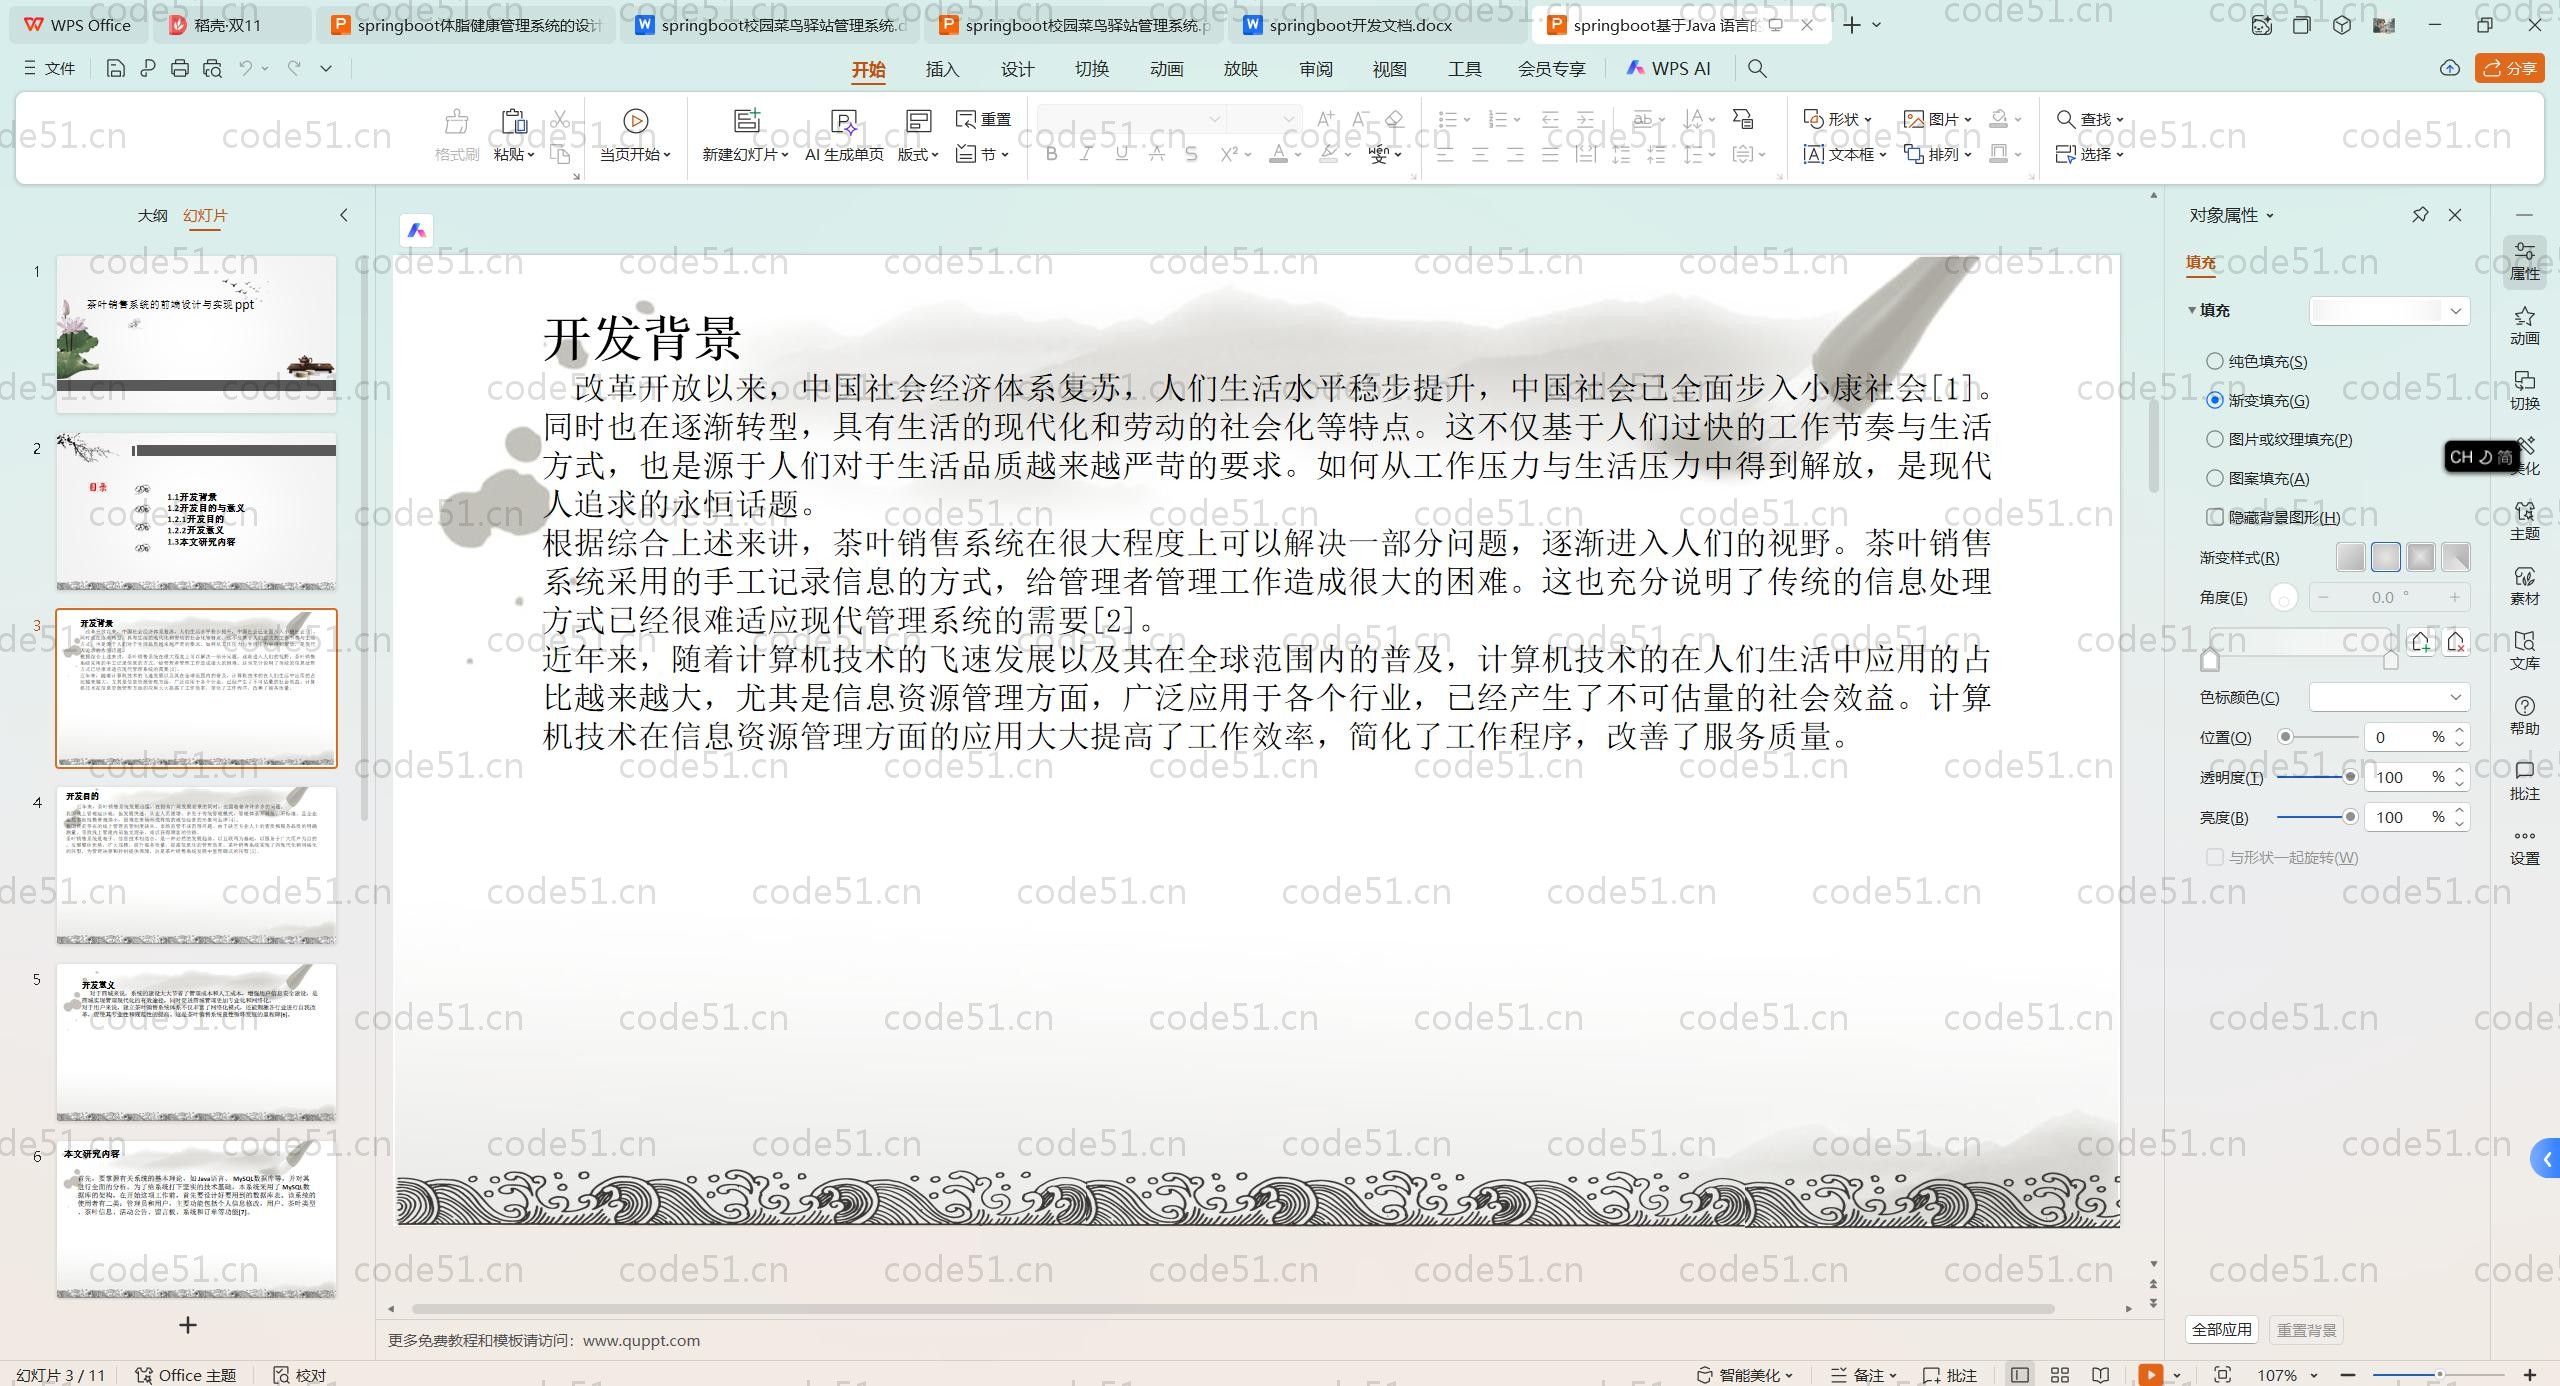Select Picture or Texture Fill option
Image resolution: width=2560 pixels, height=1386 pixels.
[2215, 439]
